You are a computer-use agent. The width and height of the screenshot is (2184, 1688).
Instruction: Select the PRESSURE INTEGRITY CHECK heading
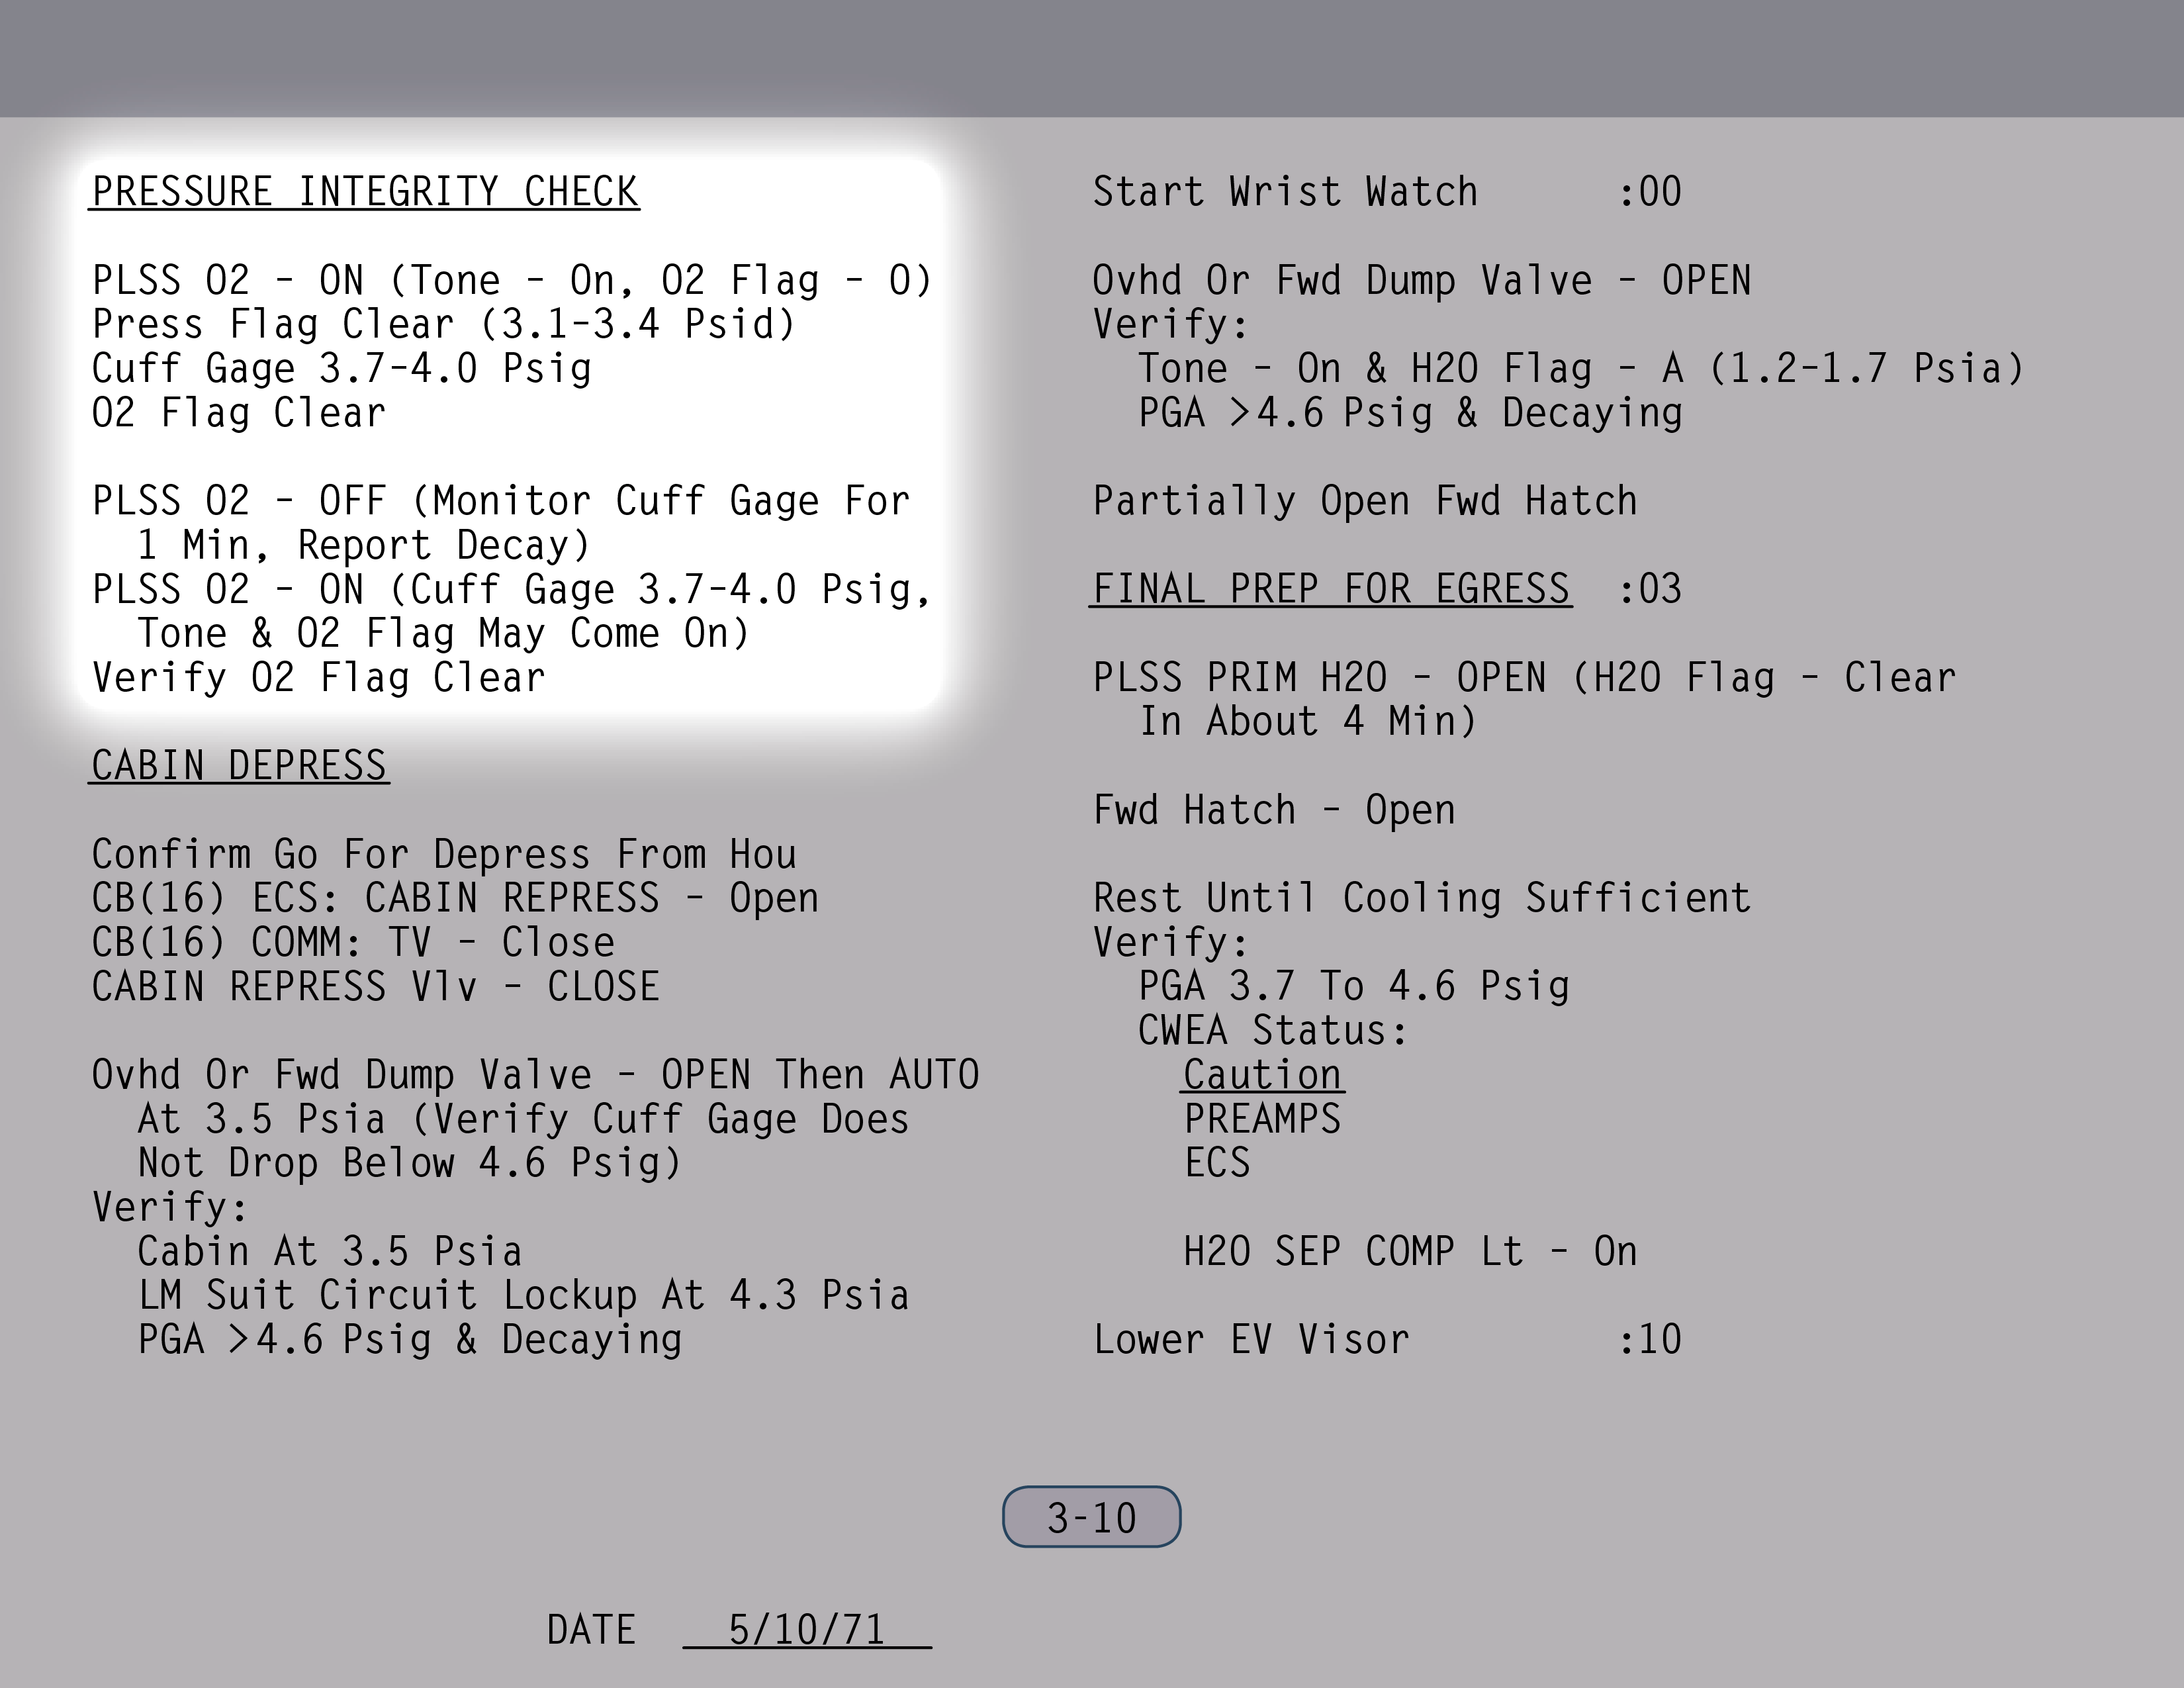tap(365, 192)
